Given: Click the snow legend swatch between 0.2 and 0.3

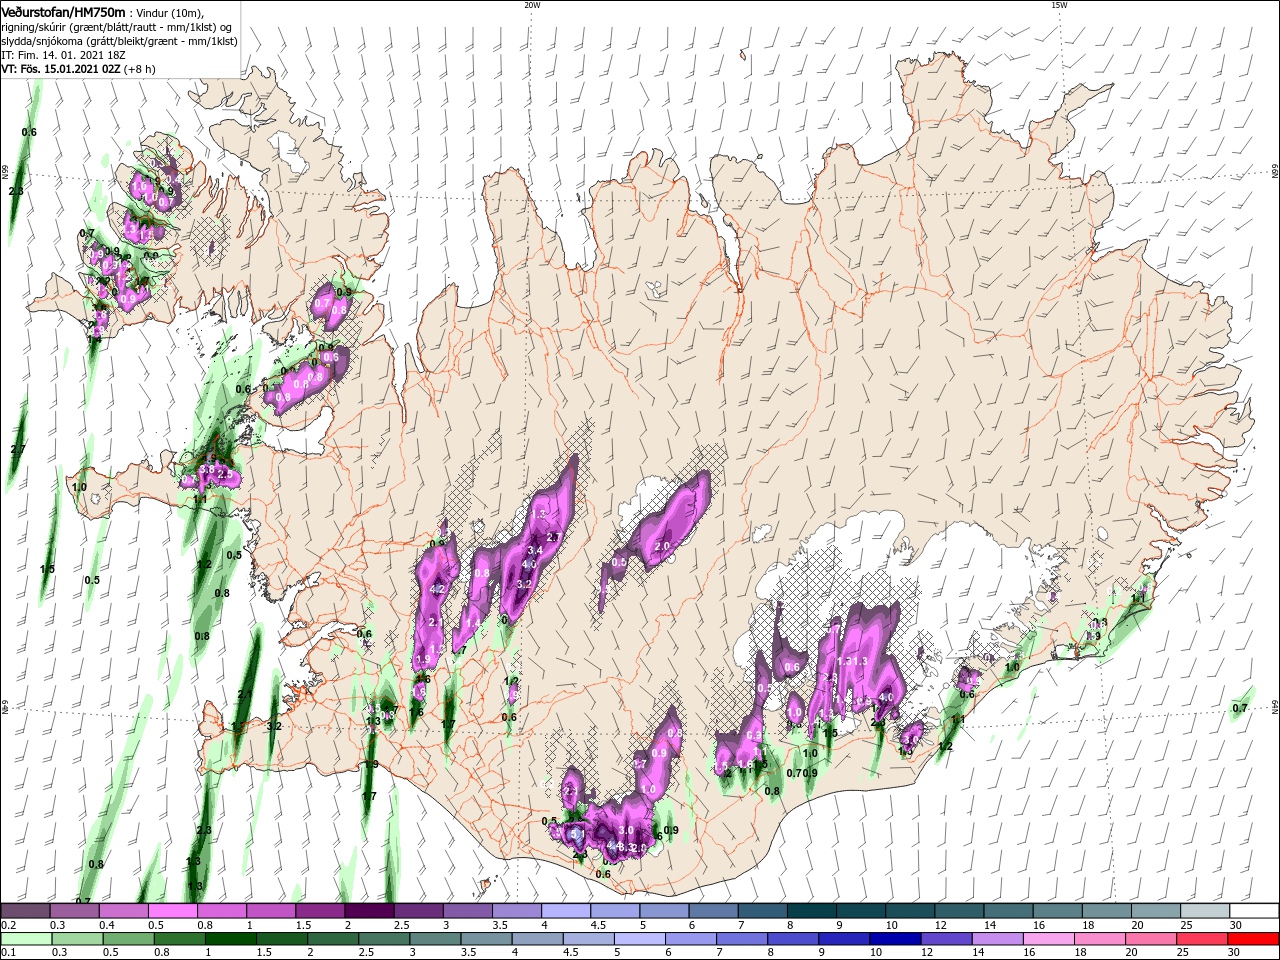Looking at the screenshot, I should point(25,911).
